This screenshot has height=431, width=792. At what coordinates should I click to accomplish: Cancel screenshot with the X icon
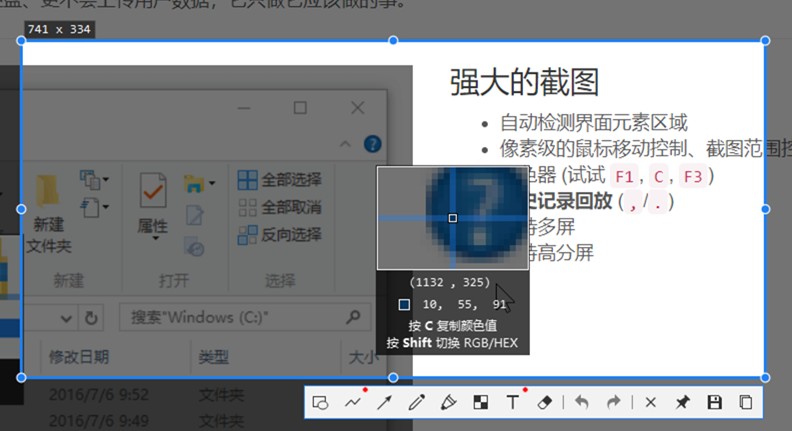pos(651,403)
